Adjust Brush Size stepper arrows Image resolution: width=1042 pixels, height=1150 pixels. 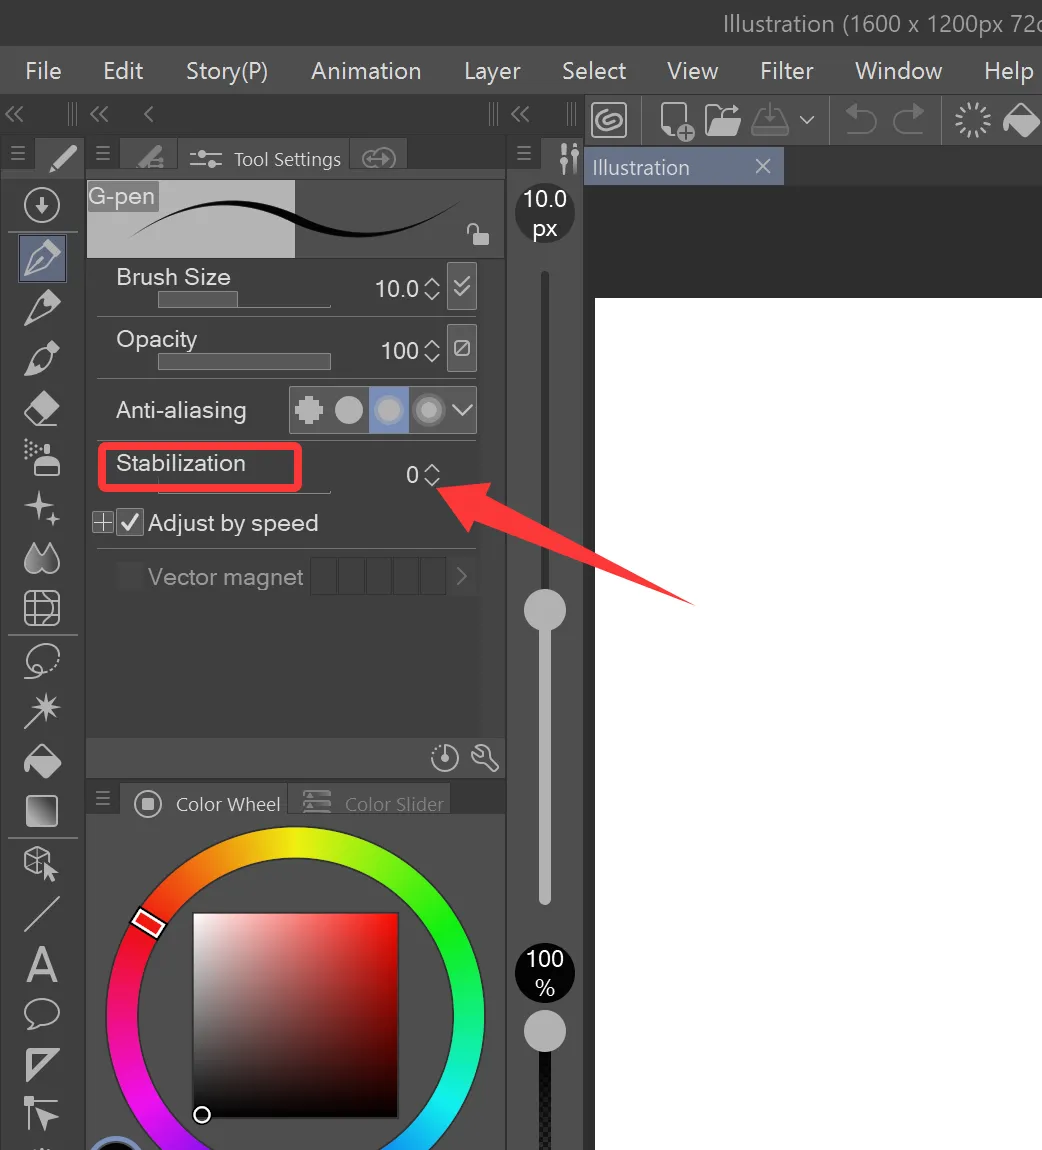pyautogui.click(x=432, y=288)
